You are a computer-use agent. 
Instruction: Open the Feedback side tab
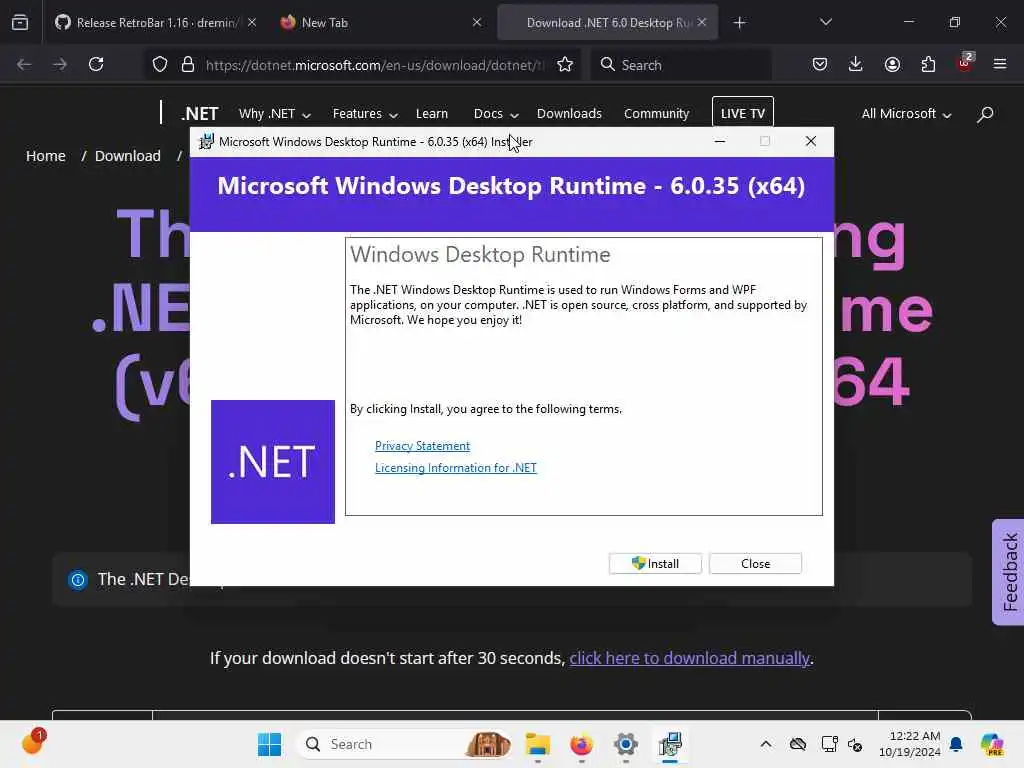(x=1008, y=572)
